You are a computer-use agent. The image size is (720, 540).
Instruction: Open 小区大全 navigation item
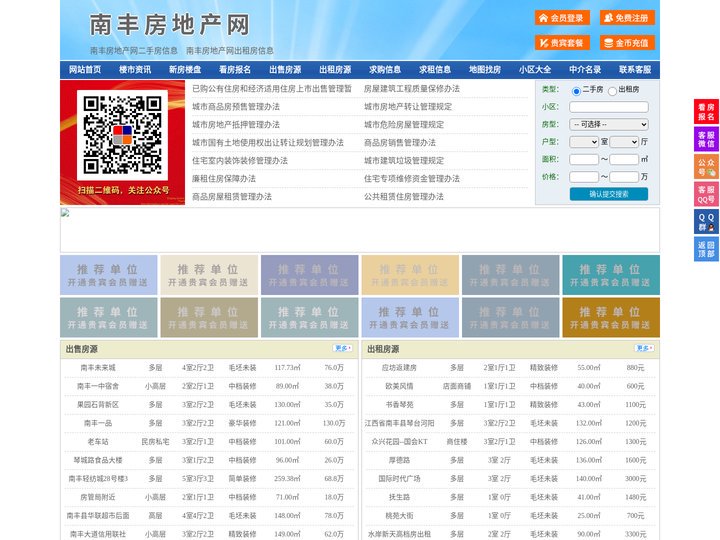tap(535, 70)
